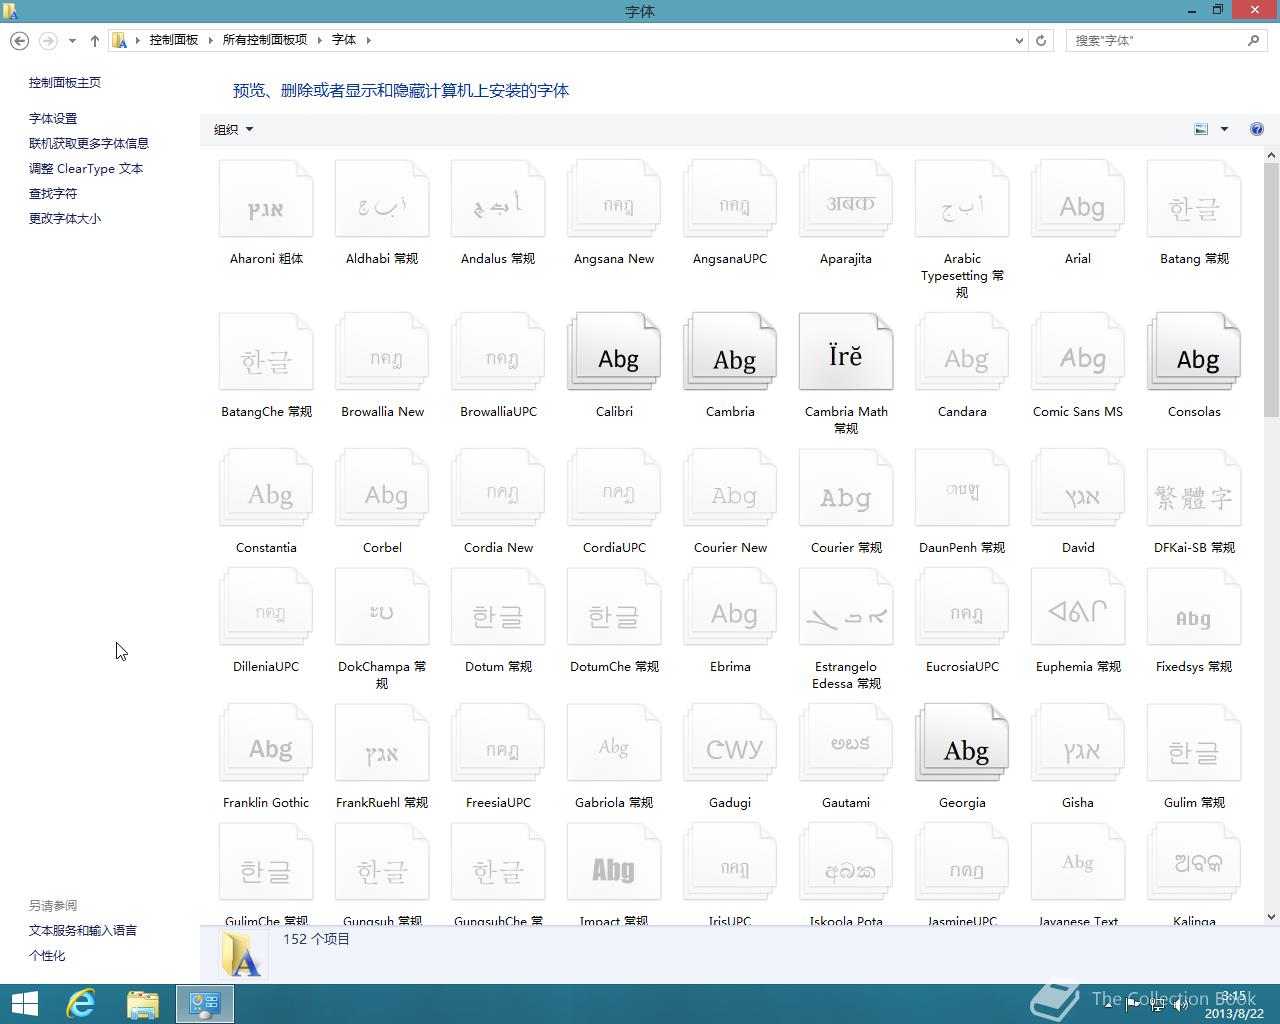Go back with the back arrow

click(19, 40)
